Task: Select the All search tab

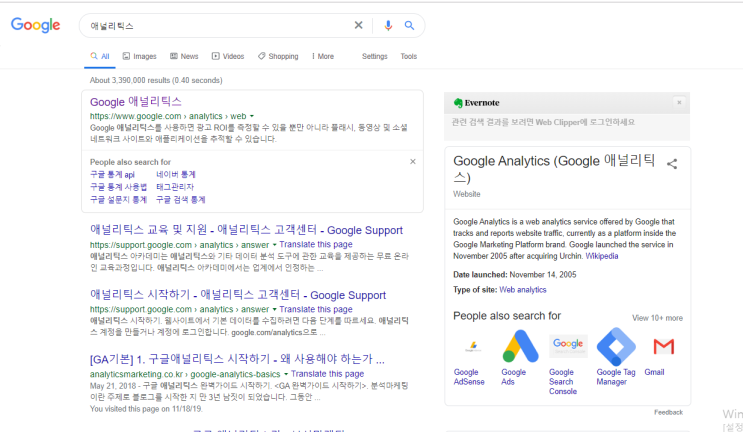Action: click(100, 56)
